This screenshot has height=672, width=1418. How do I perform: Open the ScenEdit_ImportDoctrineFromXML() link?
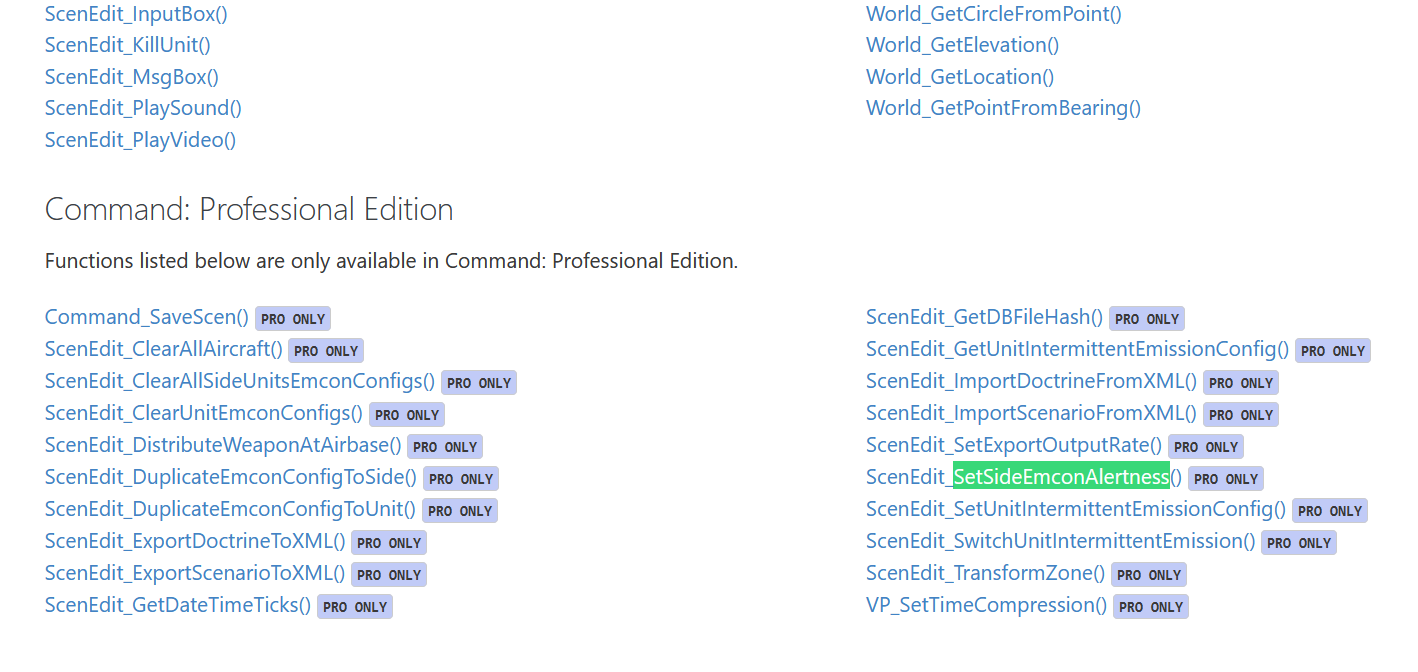[1031, 381]
